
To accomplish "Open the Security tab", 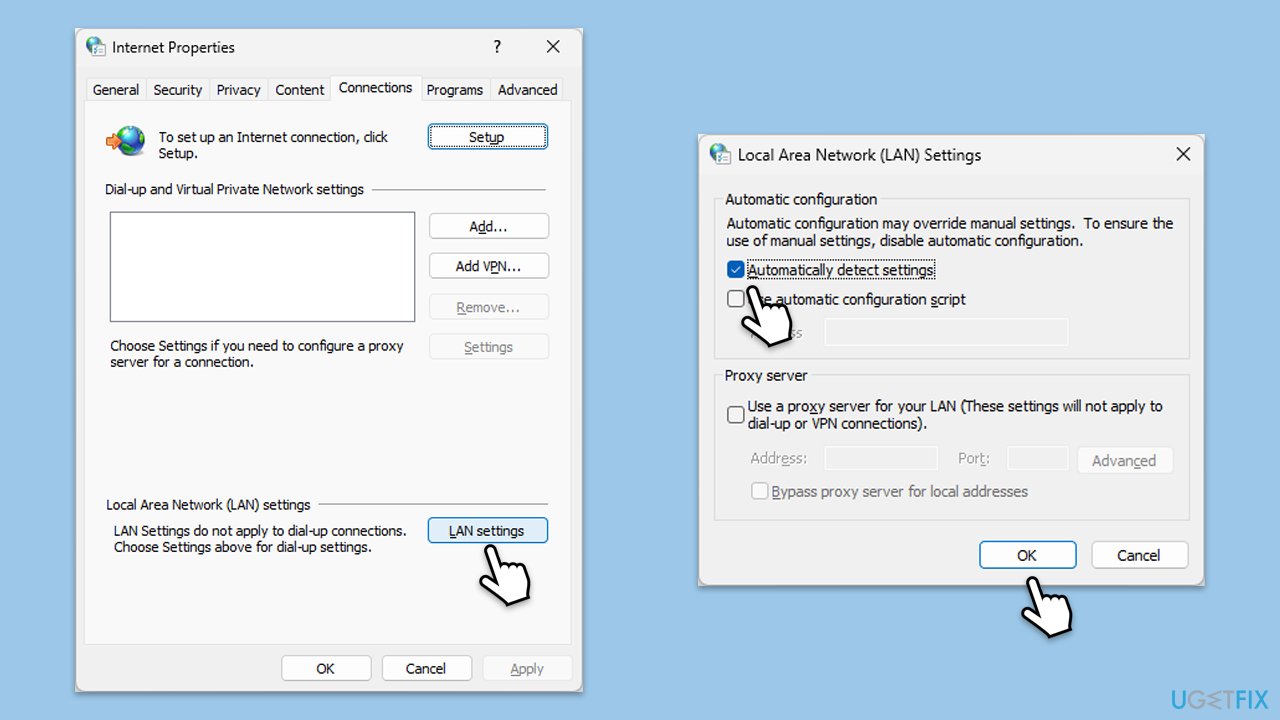I will tap(177, 90).
